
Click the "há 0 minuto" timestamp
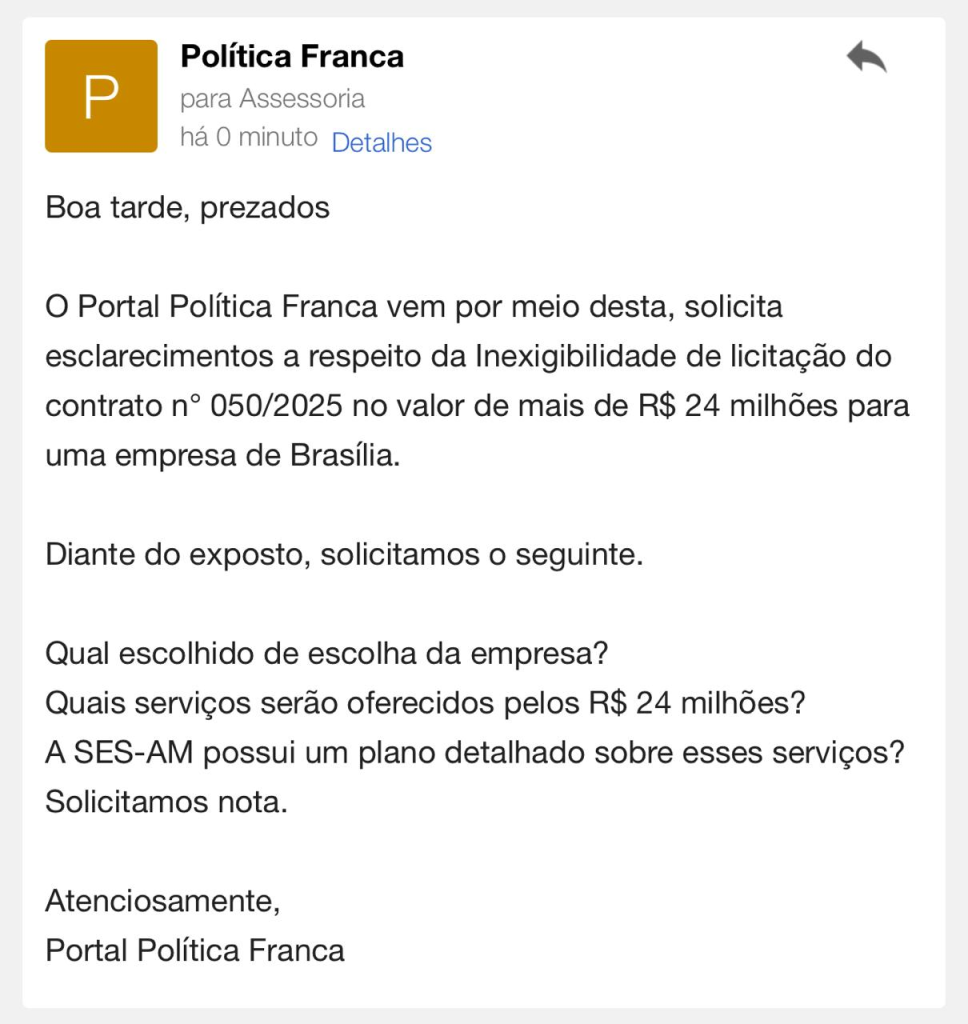[x=248, y=137]
